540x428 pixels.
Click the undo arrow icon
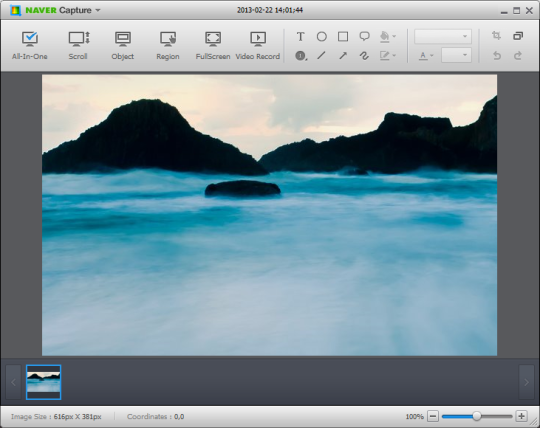pyautogui.click(x=497, y=55)
